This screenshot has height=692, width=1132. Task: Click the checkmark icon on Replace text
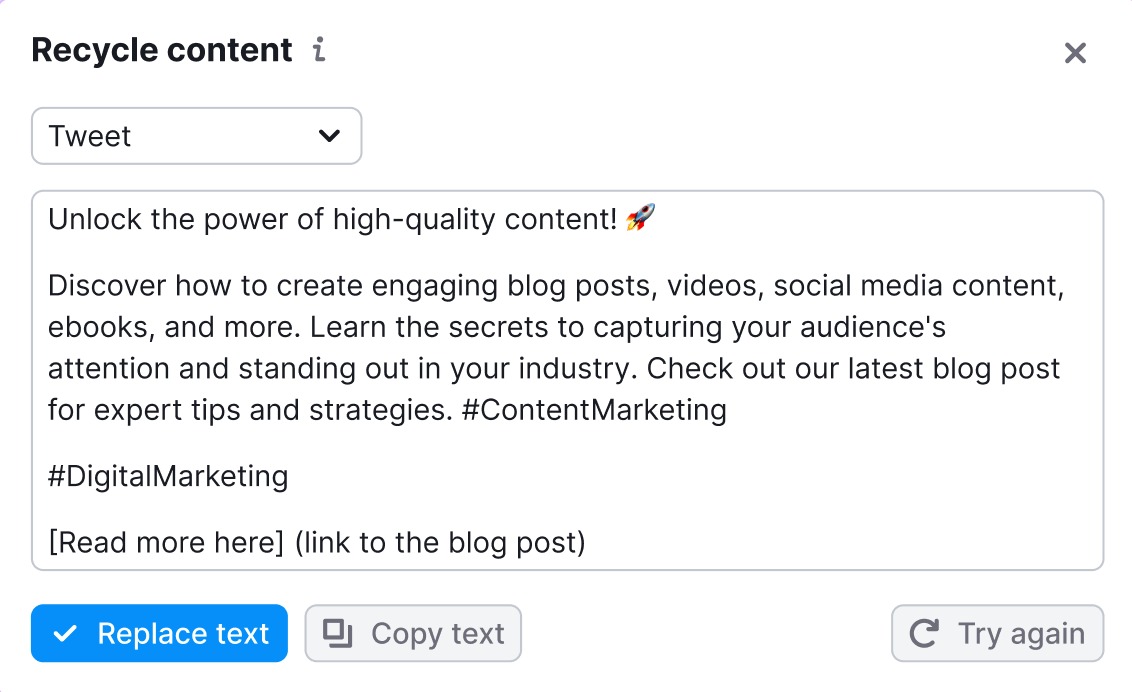coord(65,634)
